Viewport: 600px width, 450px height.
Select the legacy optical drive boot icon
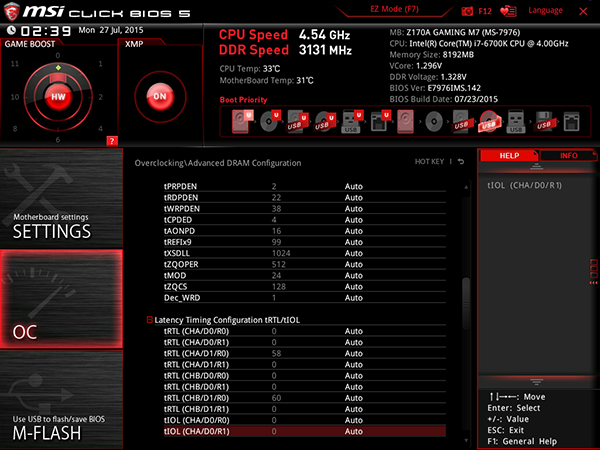click(x=434, y=122)
